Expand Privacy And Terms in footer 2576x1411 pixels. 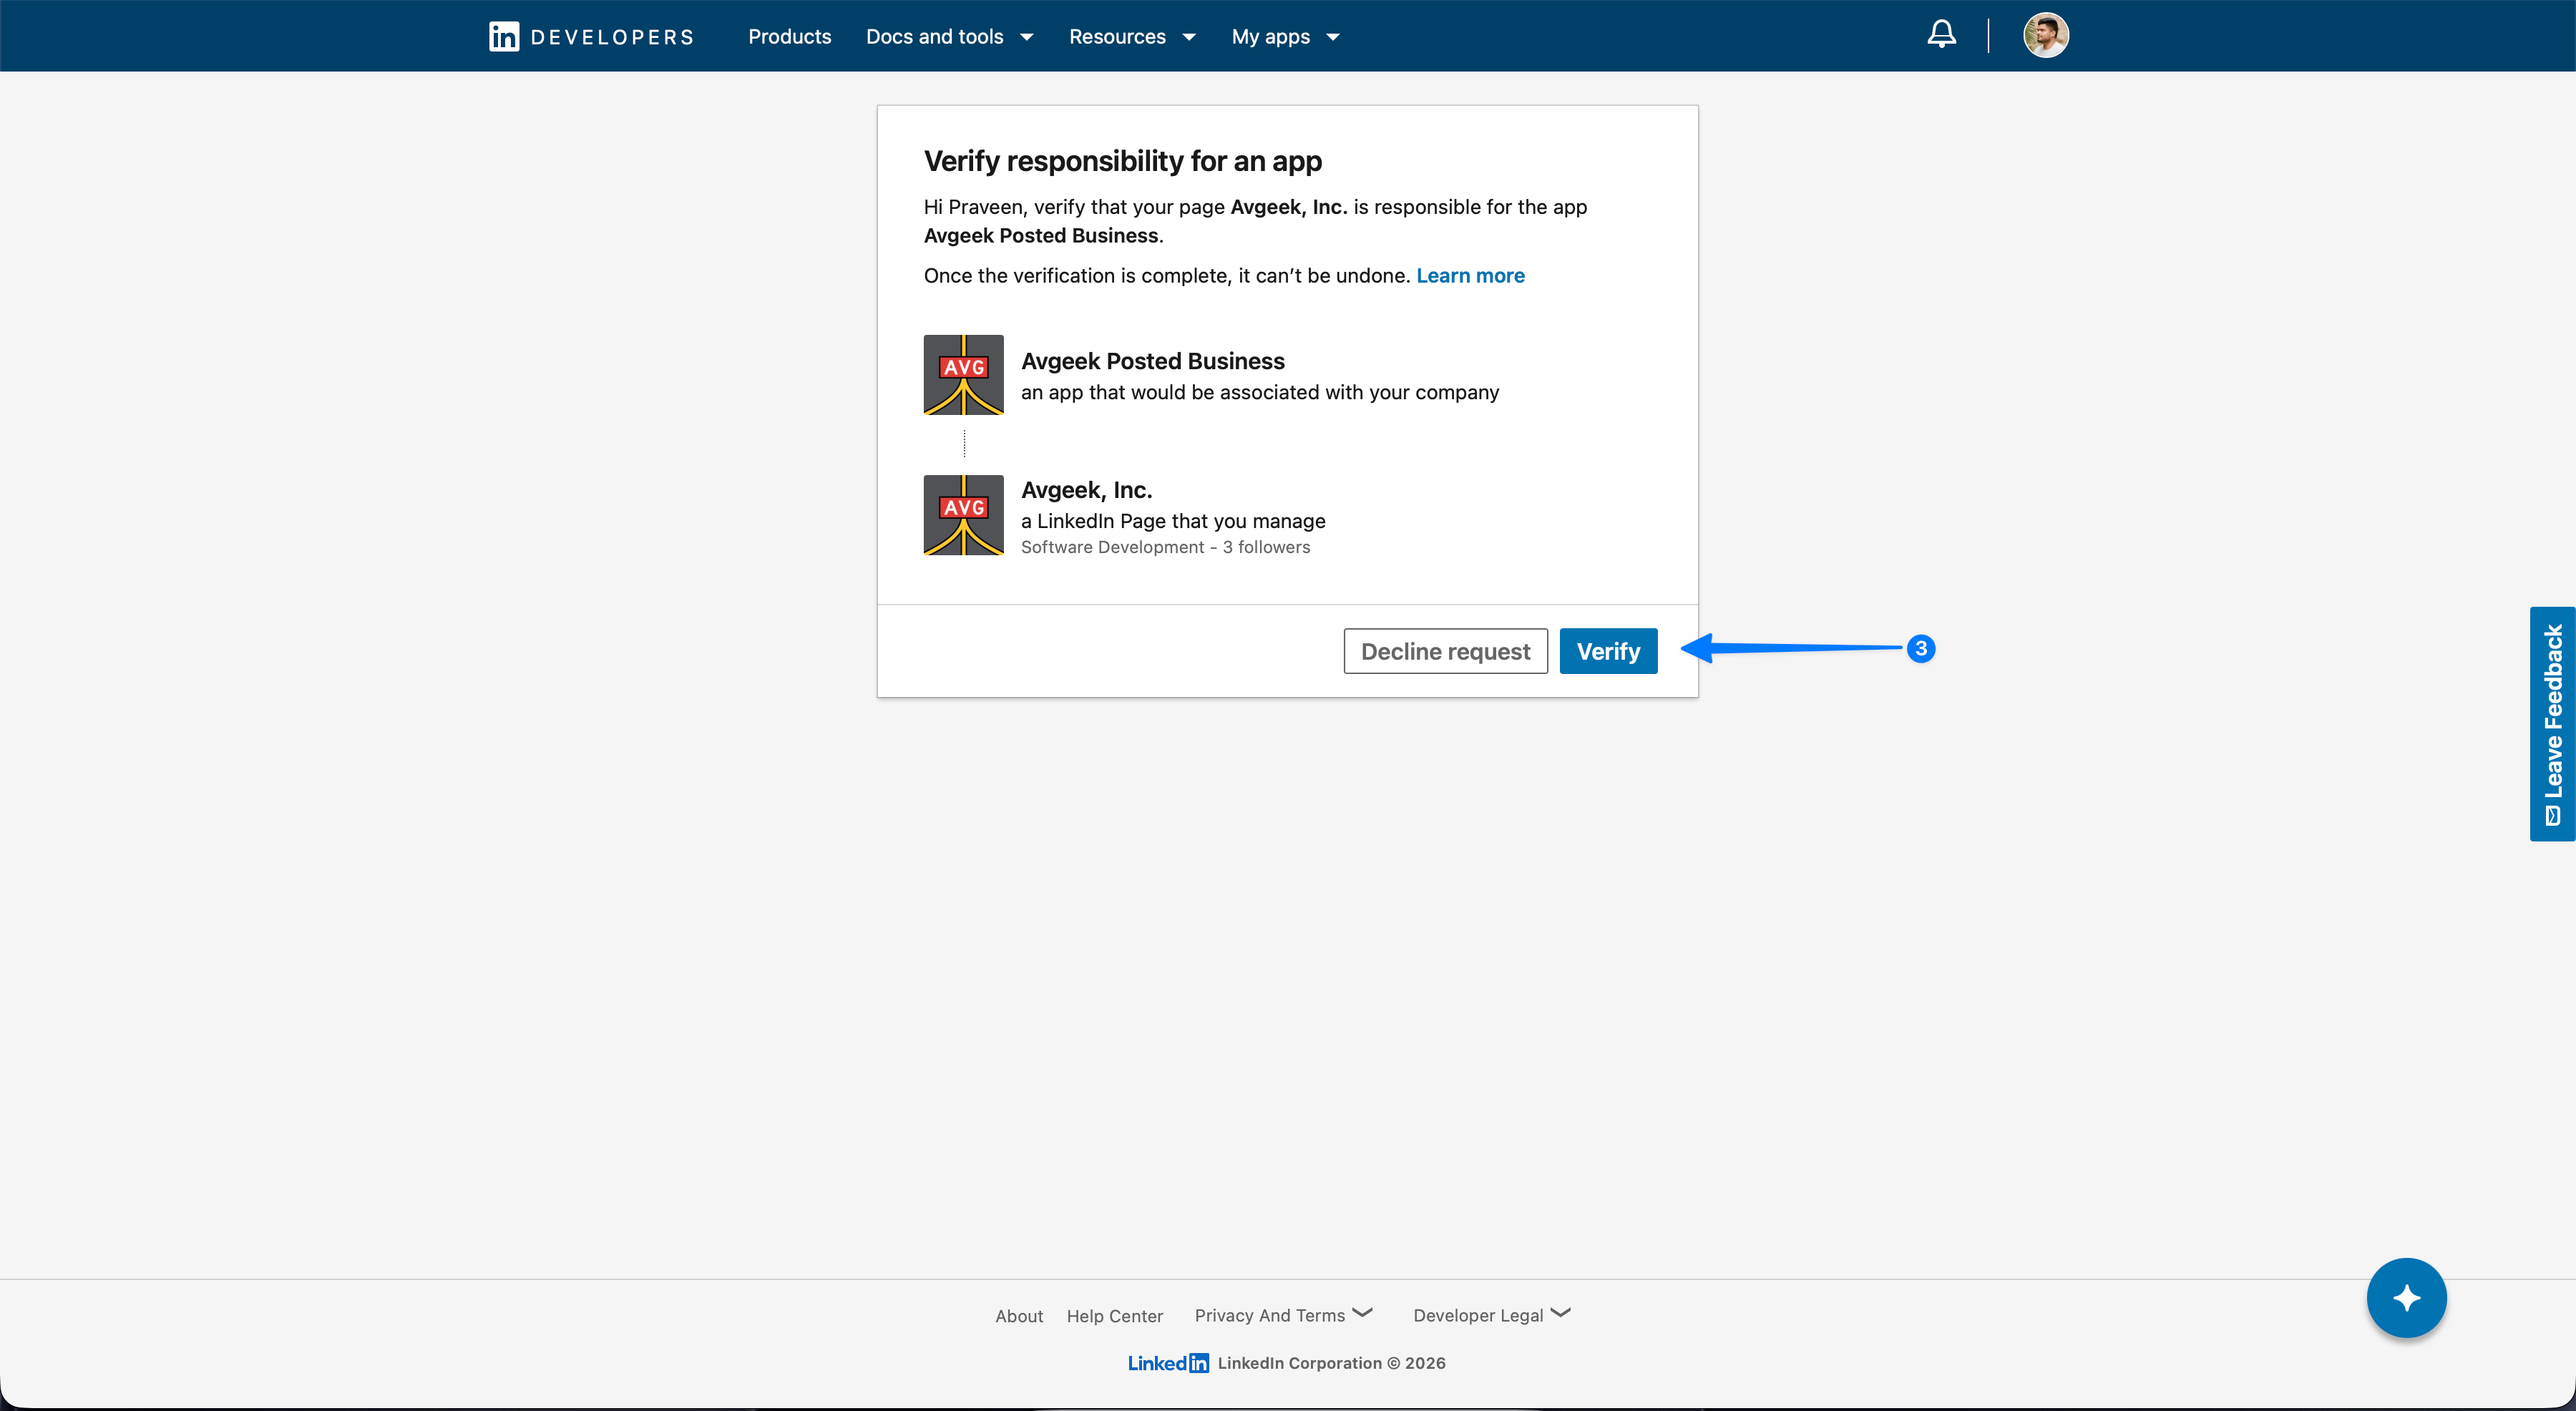click(1283, 1315)
